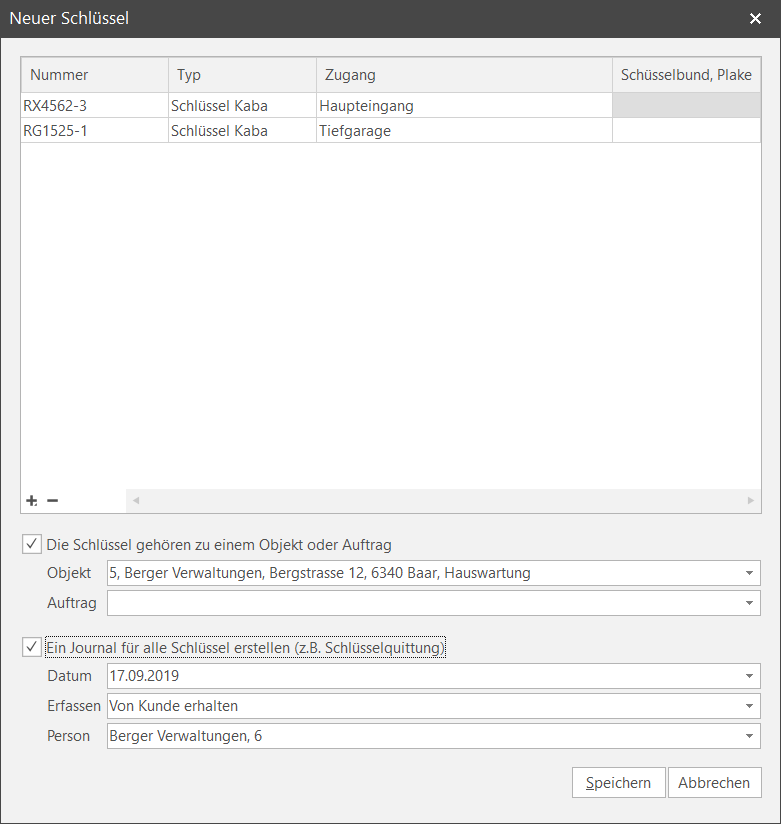Screen dimensions: 781x824
Task: Toggle the 'Ein Journal für alle Schlüssel erstellen' checkbox
Action: (x=32, y=648)
